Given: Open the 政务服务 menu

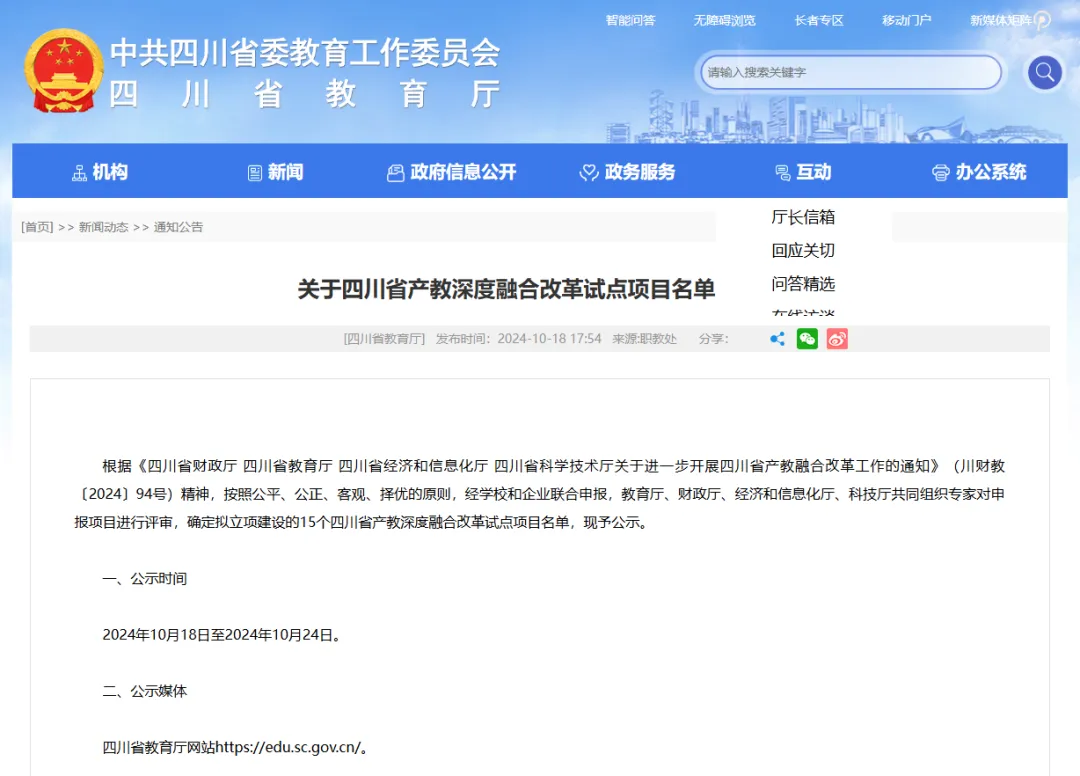Looking at the screenshot, I should tap(627, 172).
